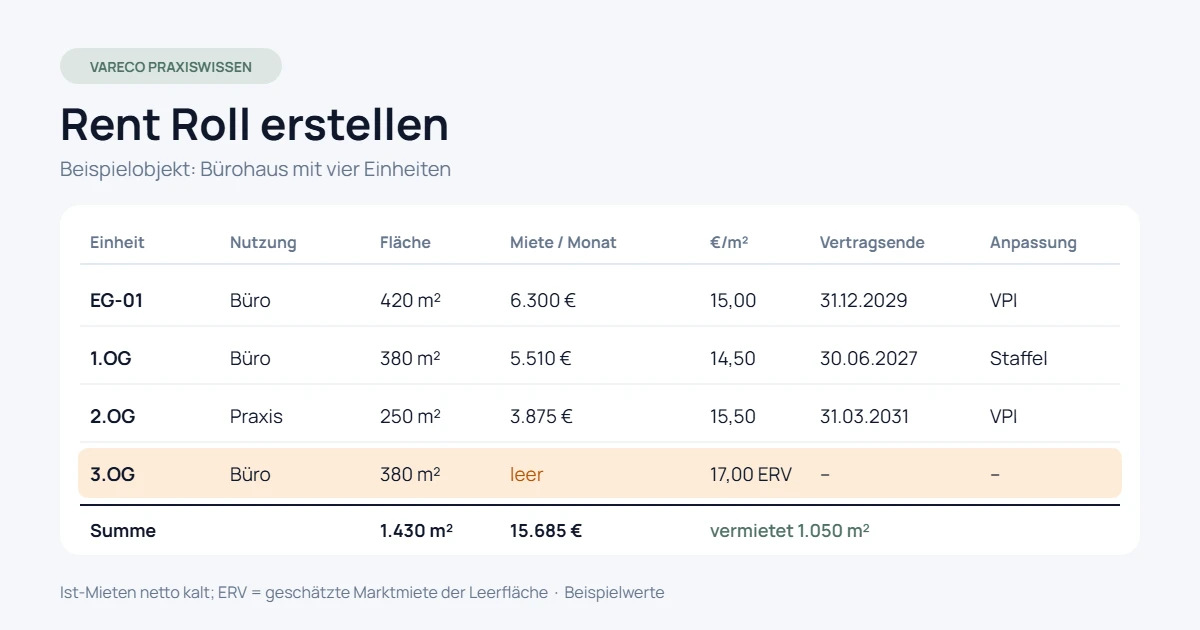Select unit cell "2.OG"
The height and width of the screenshot is (630, 1200).
click(x=112, y=416)
